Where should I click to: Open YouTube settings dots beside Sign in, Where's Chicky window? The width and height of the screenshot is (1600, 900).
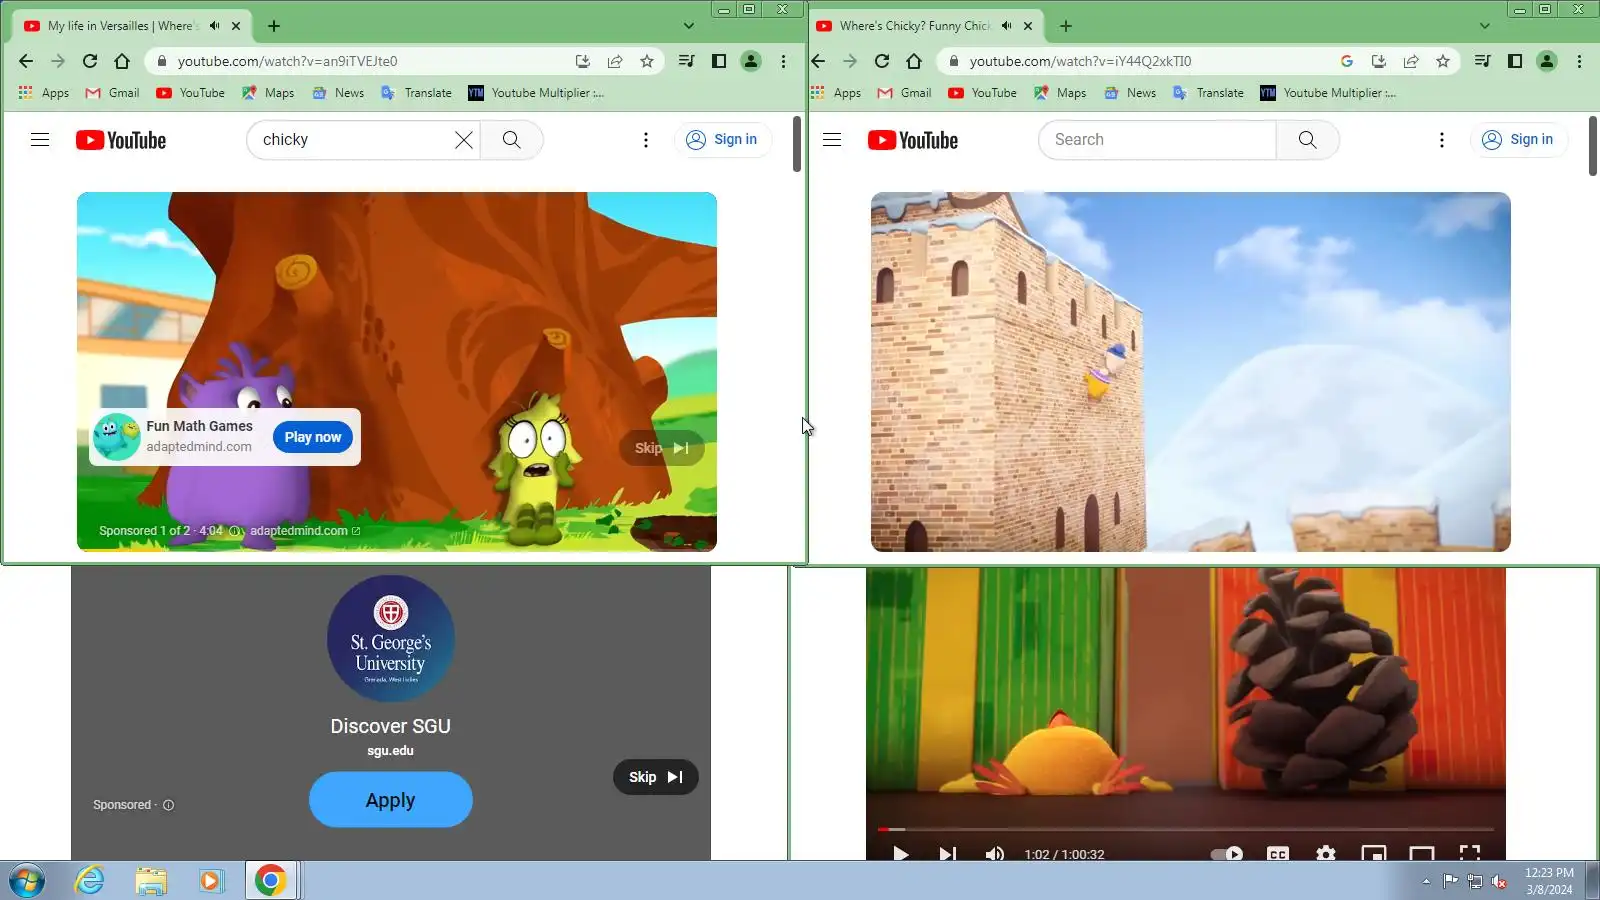[1442, 140]
